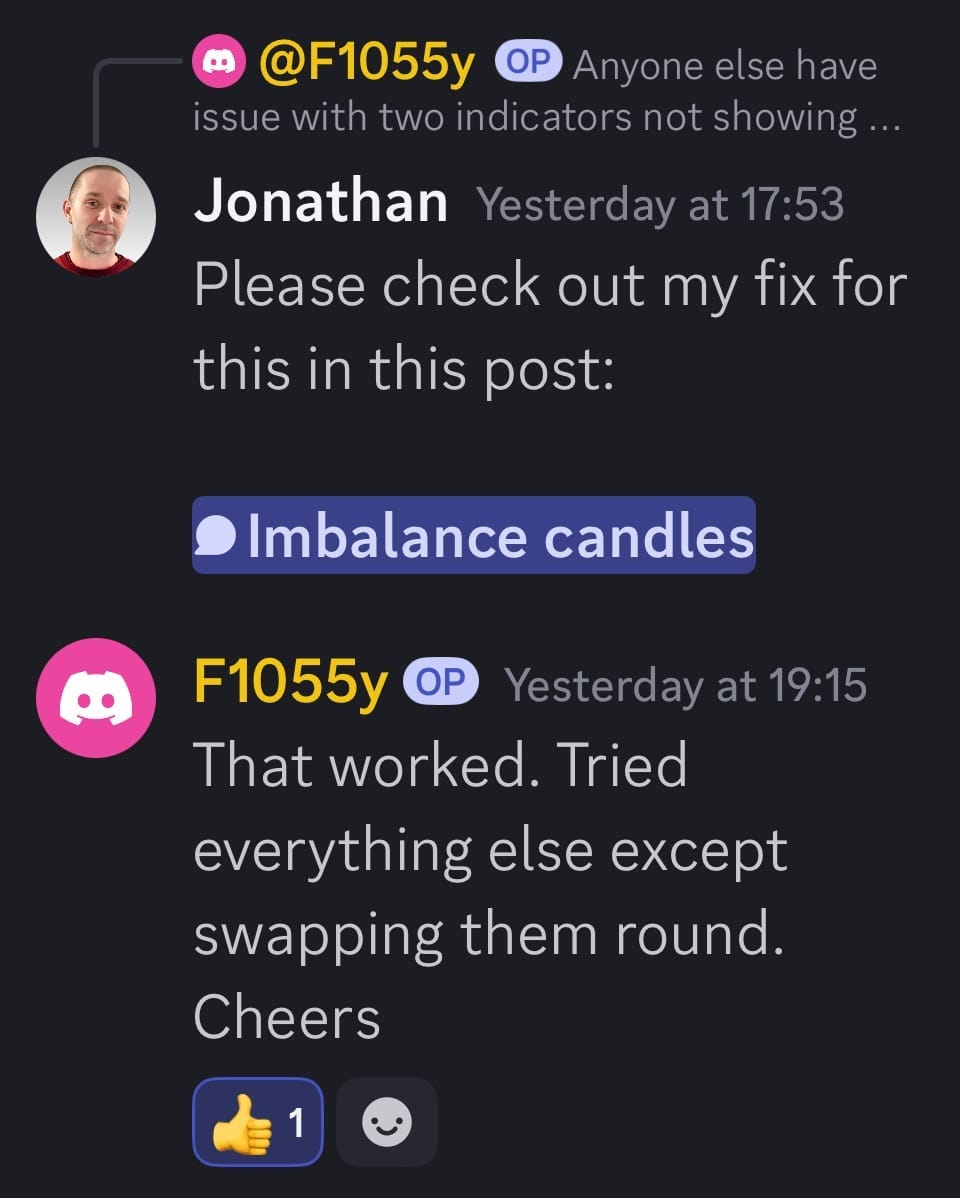This screenshot has width=960, height=1198.
Task: Tap the small pink Discord avatar in reply preview
Action: [218, 64]
